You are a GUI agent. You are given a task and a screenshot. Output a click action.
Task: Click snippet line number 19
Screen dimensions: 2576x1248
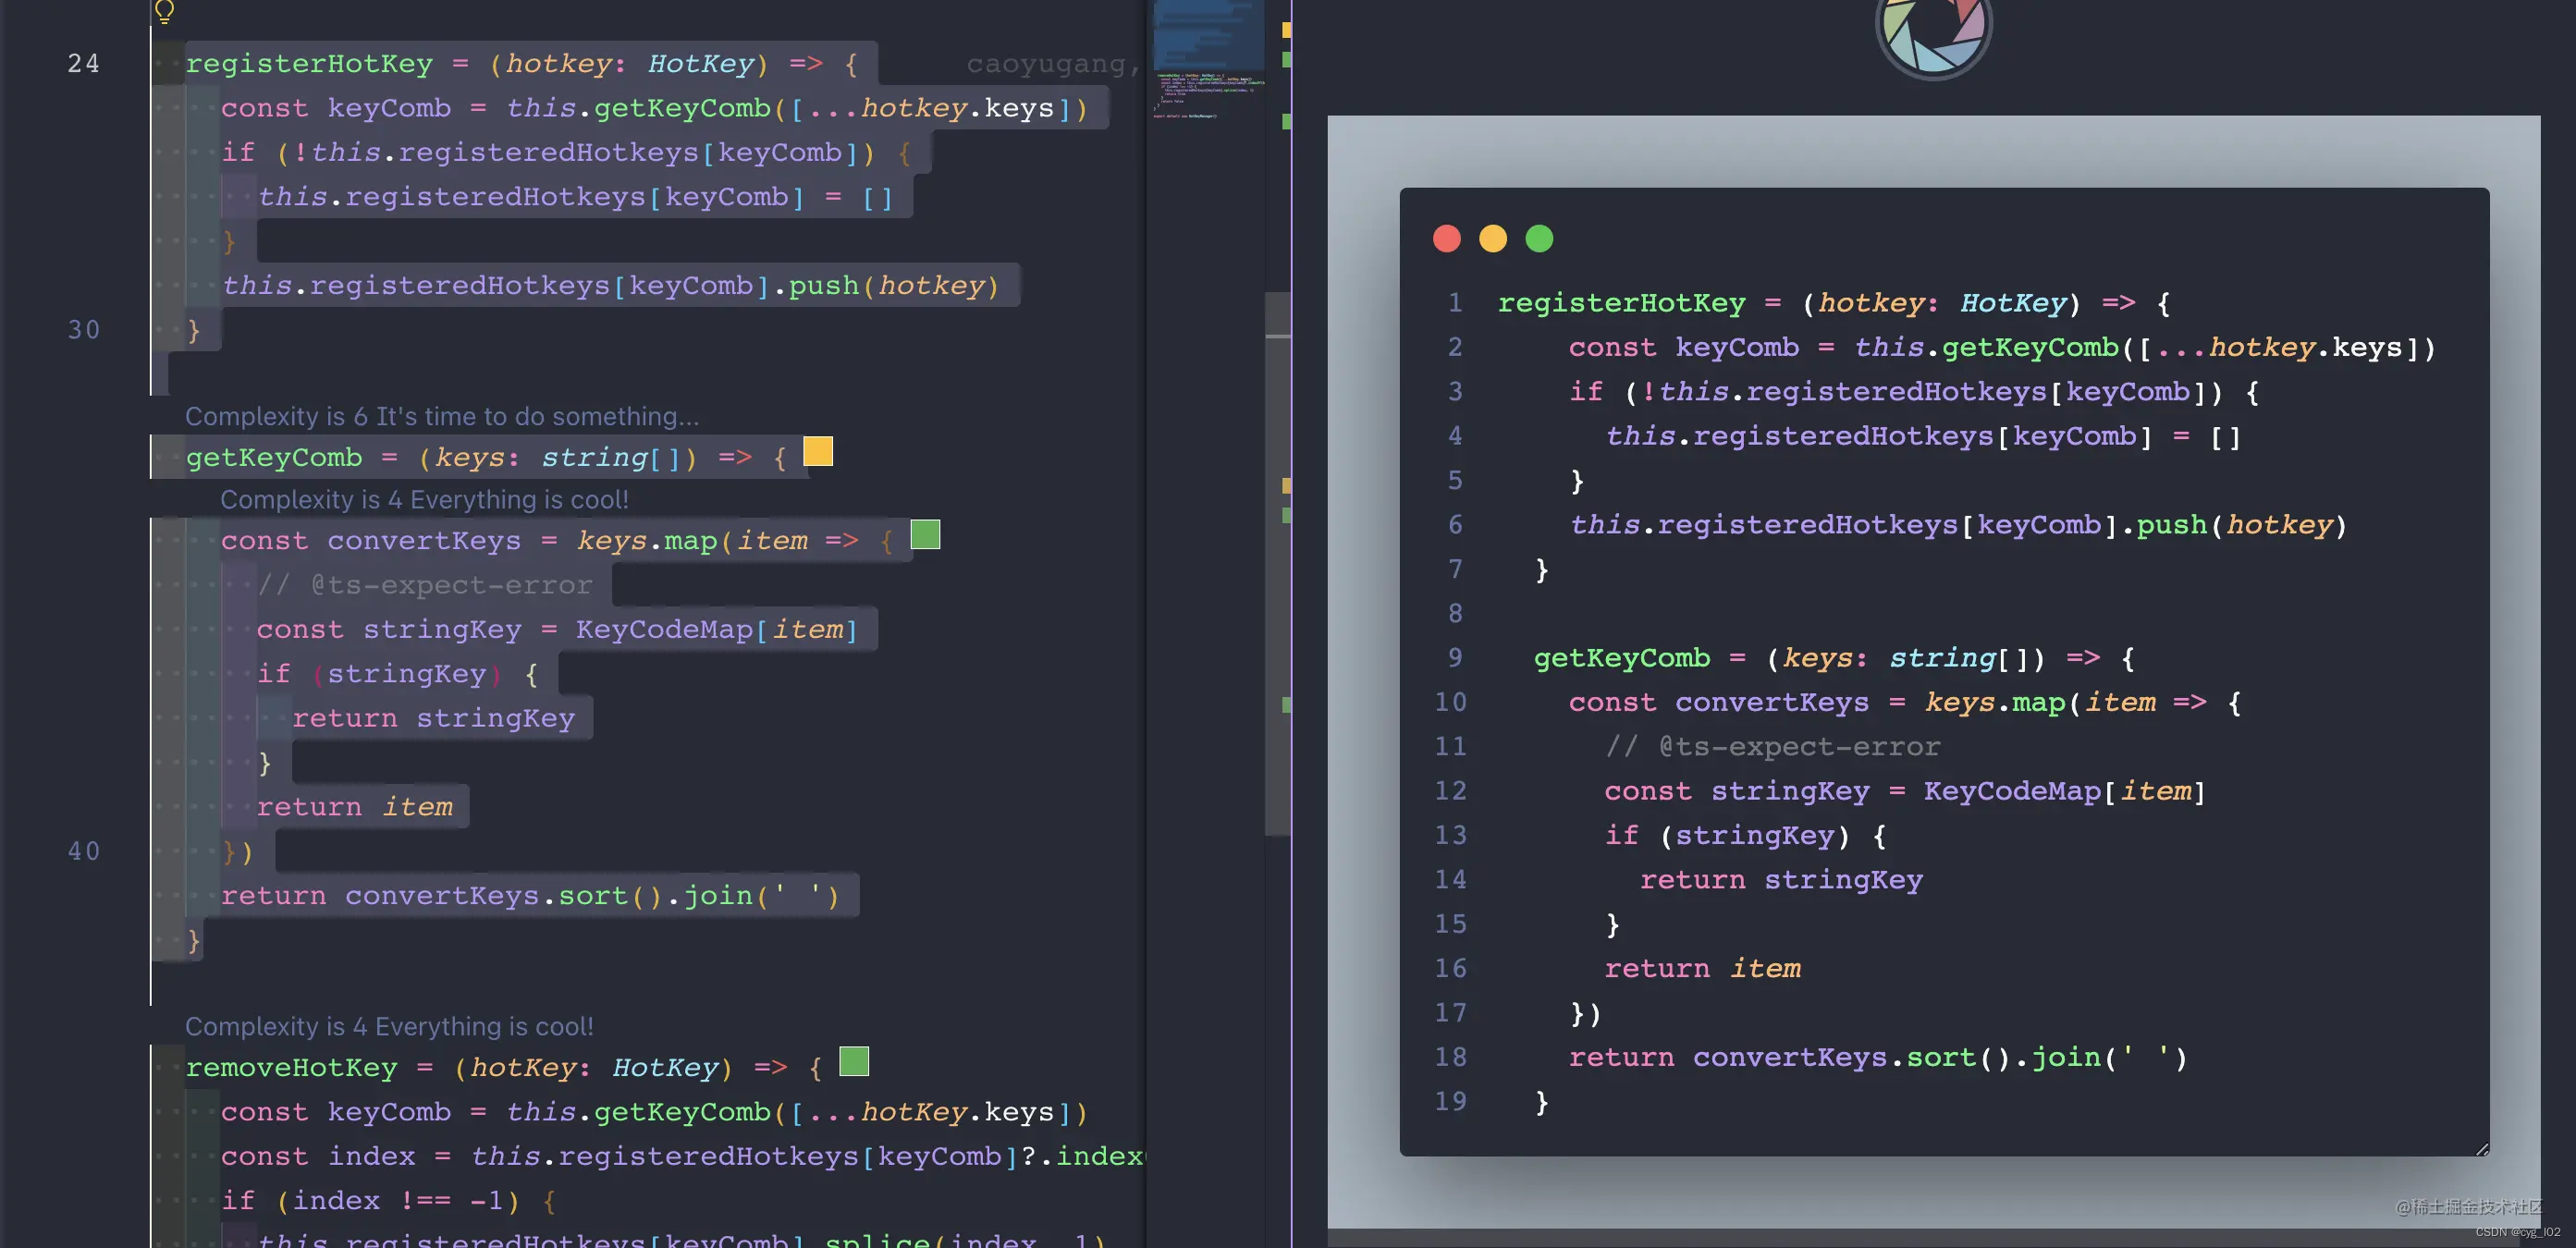[x=1450, y=1102]
